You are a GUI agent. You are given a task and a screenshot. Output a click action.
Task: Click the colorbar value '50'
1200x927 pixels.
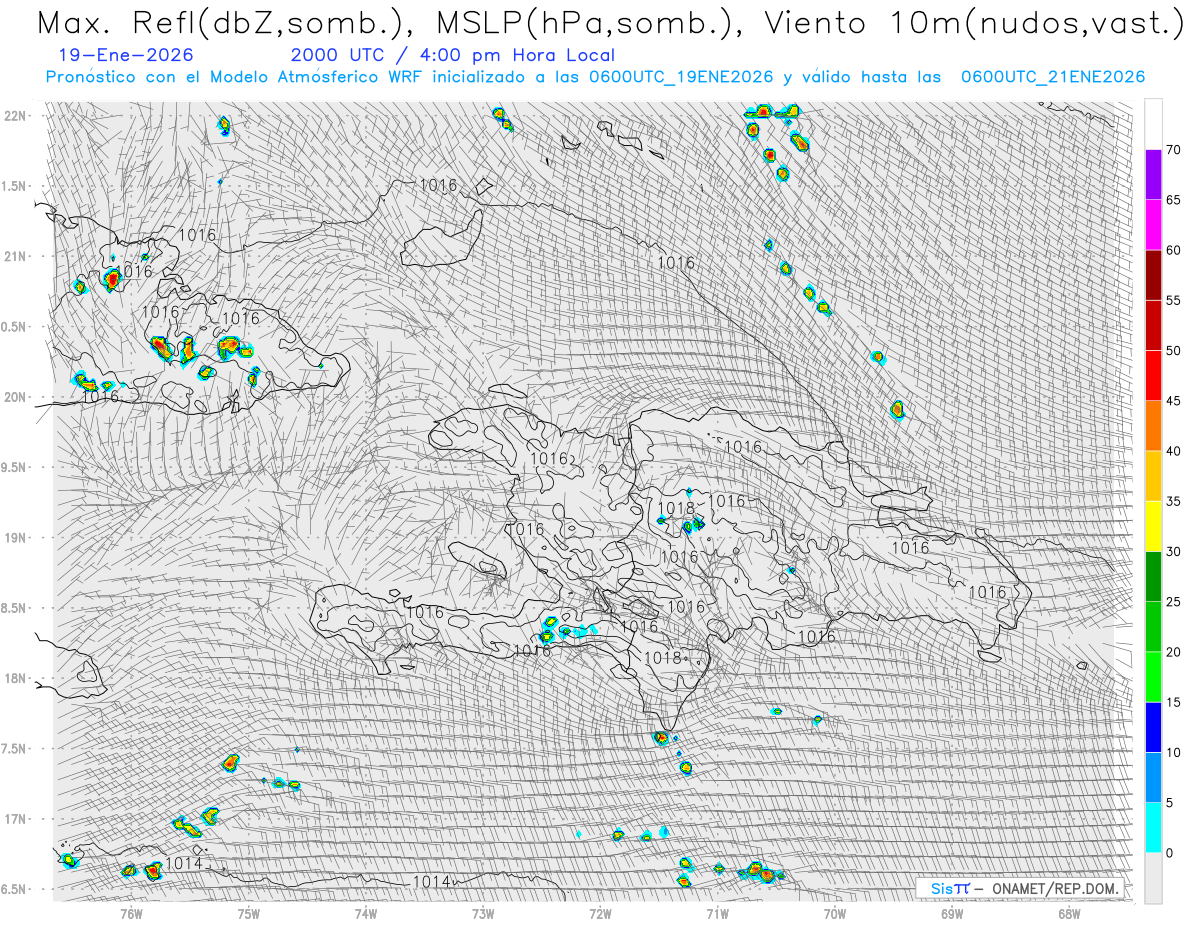(1175, 351)
